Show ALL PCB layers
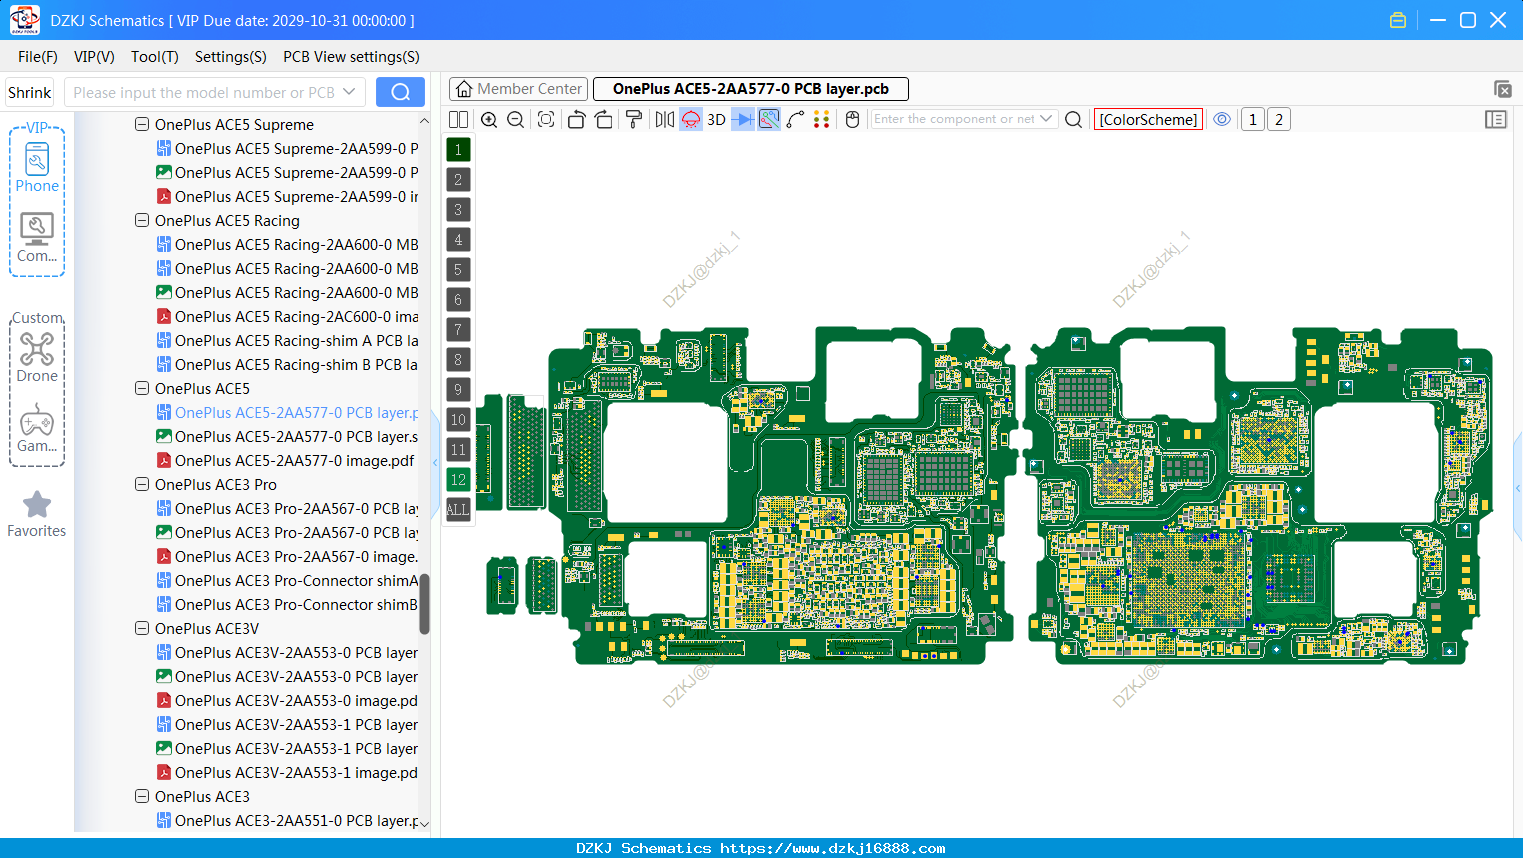Viewport: 1523px width, 858px height. tap(458, 509)
